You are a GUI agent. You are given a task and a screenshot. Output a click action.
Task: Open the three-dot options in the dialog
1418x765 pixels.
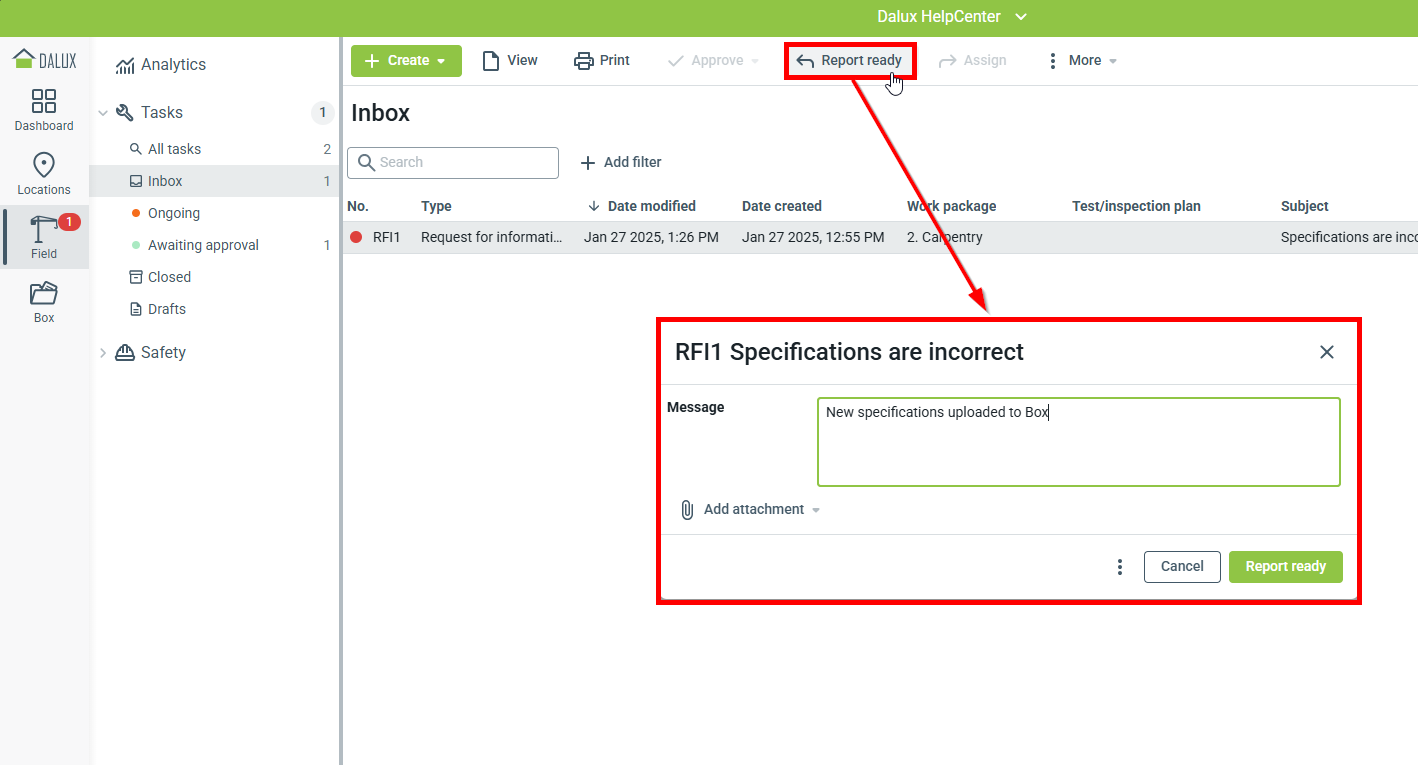1120,567
